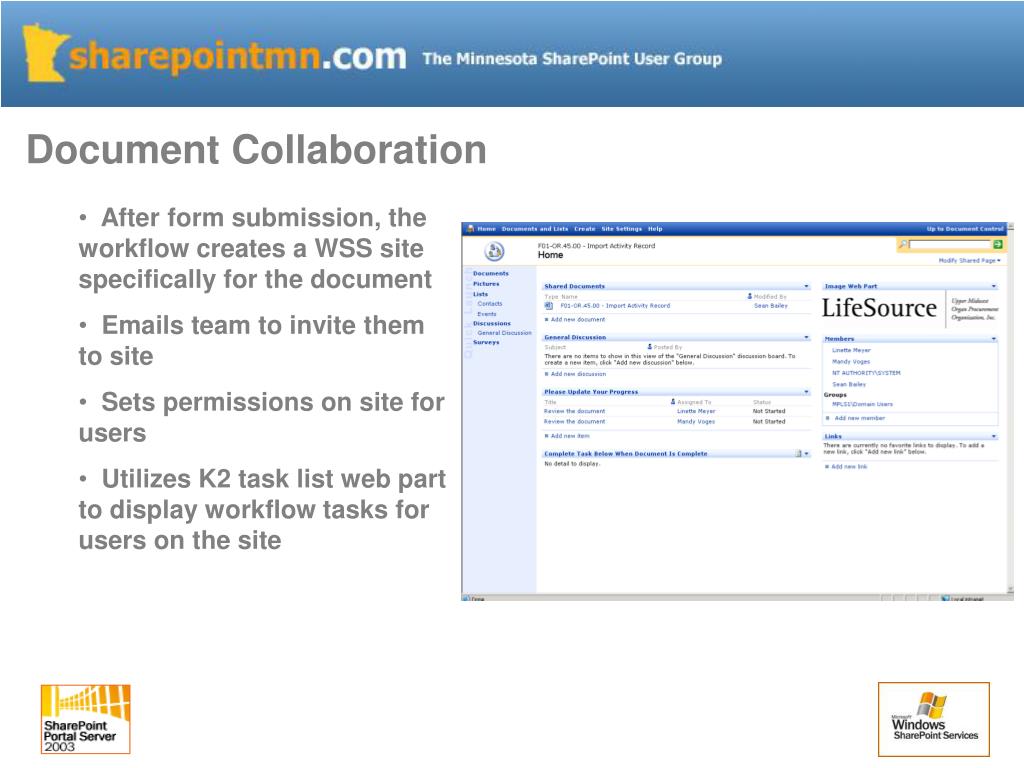Open the Help menu item
Viewport: 1024px width, 768px height.
(x=655, y=229)
